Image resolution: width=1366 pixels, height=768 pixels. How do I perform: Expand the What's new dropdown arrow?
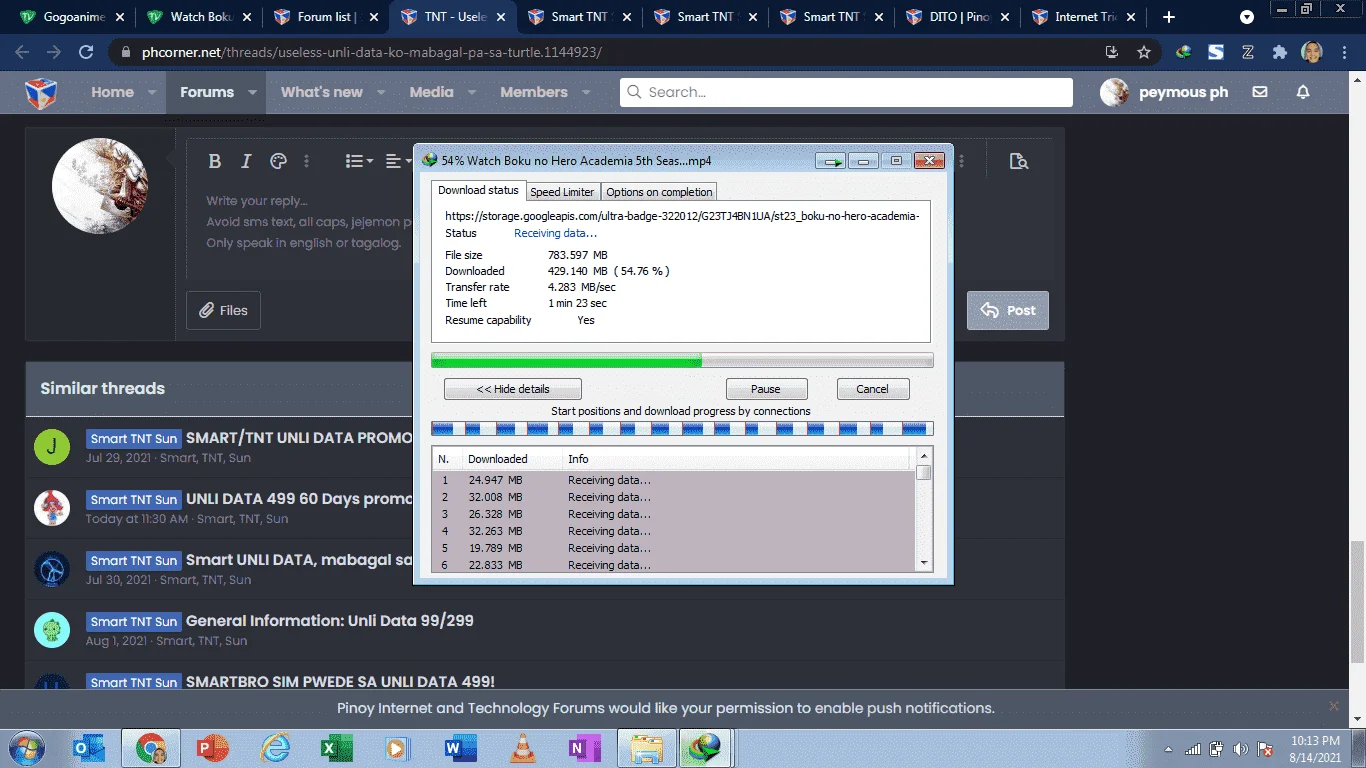(381, 92)
